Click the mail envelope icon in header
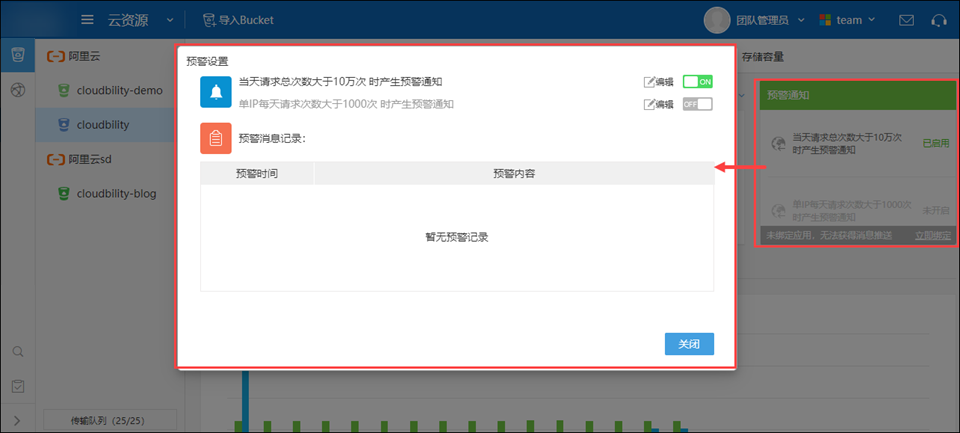Viewport: 960px width, 433px height. 906,20
